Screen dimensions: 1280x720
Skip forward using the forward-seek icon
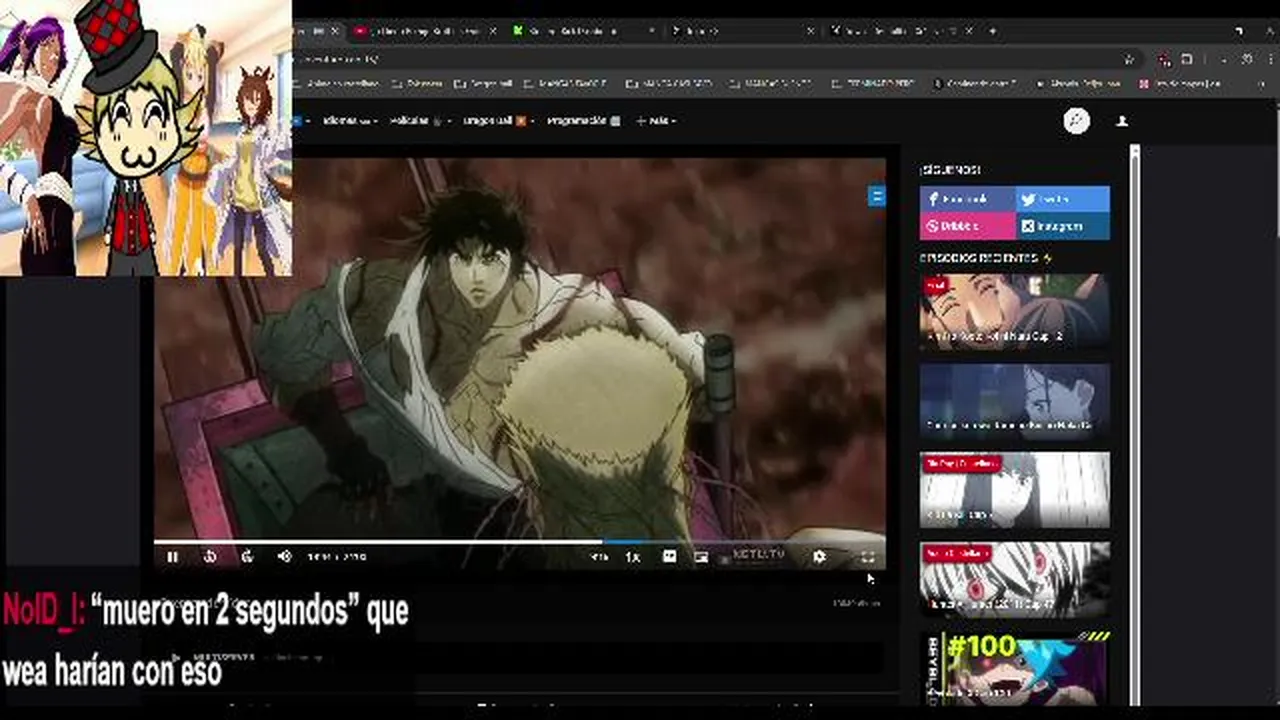coord(247,557)
